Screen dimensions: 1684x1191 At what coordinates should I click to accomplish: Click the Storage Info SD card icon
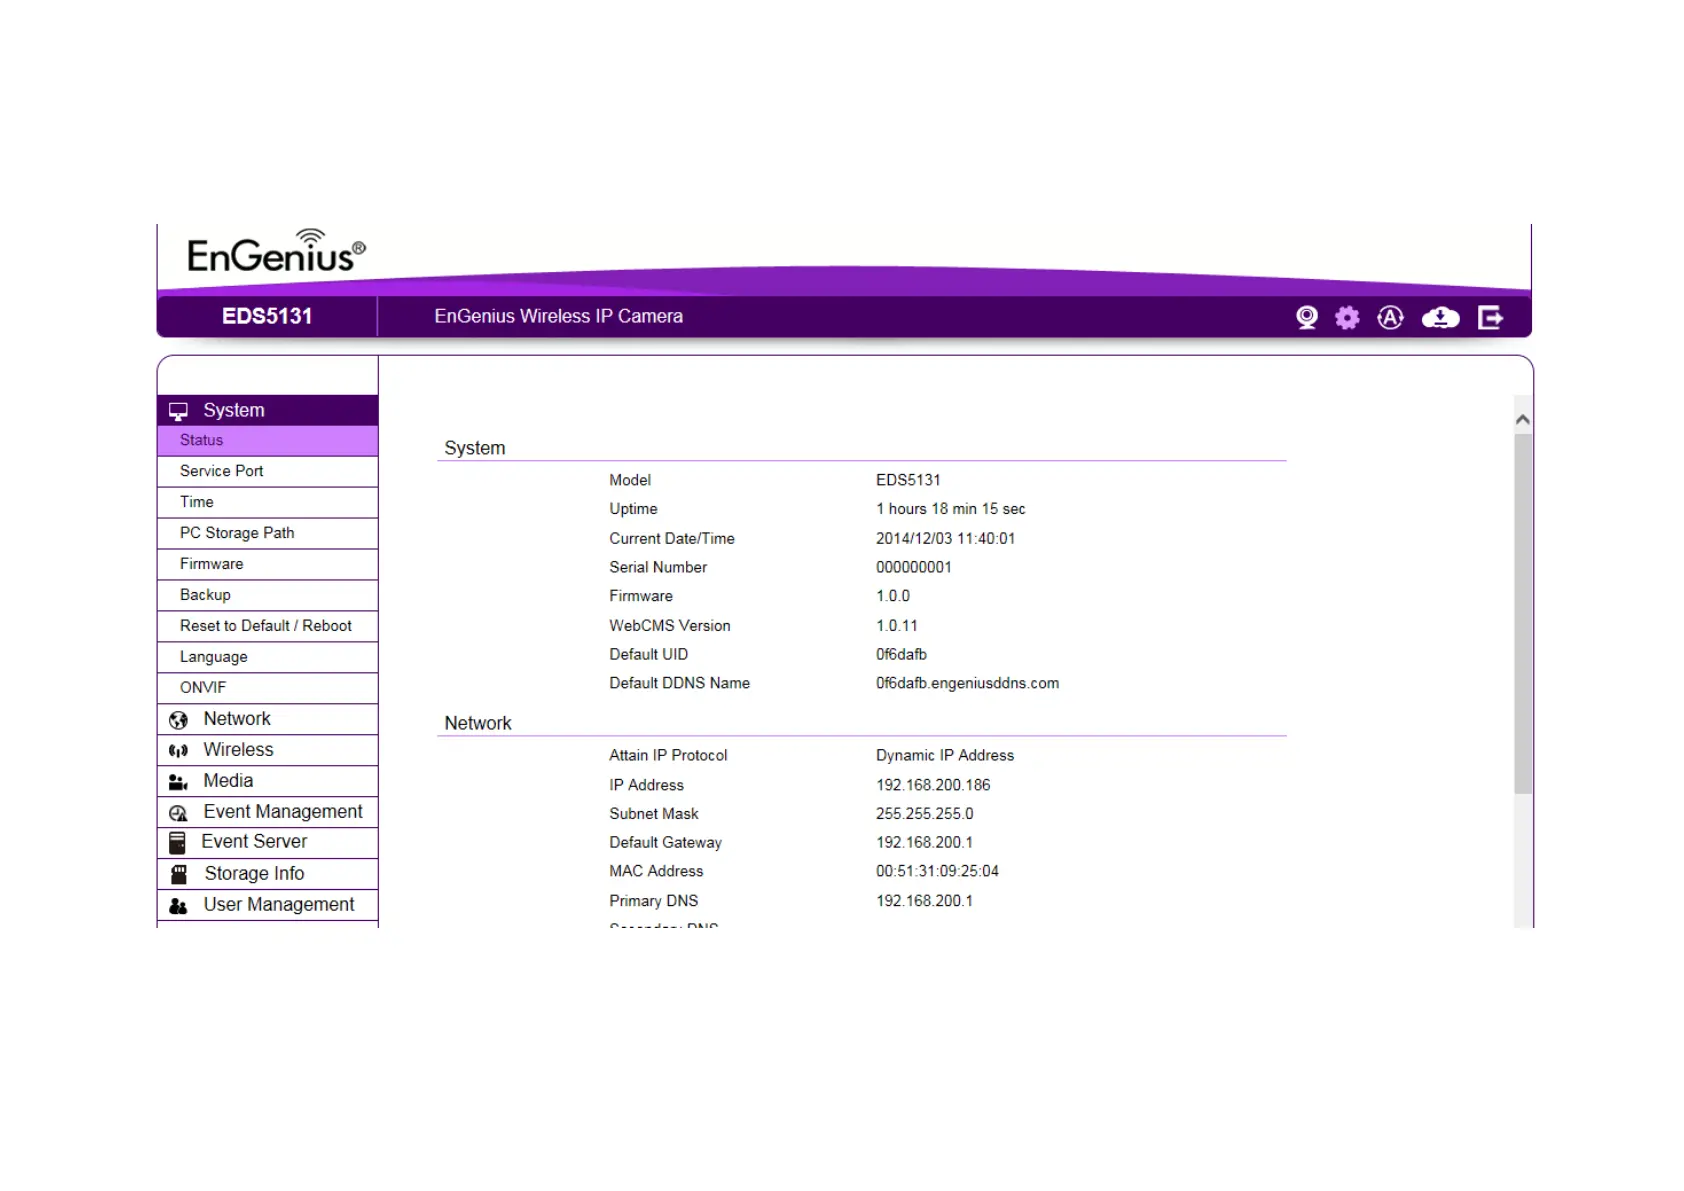click(x=179, y=875)
